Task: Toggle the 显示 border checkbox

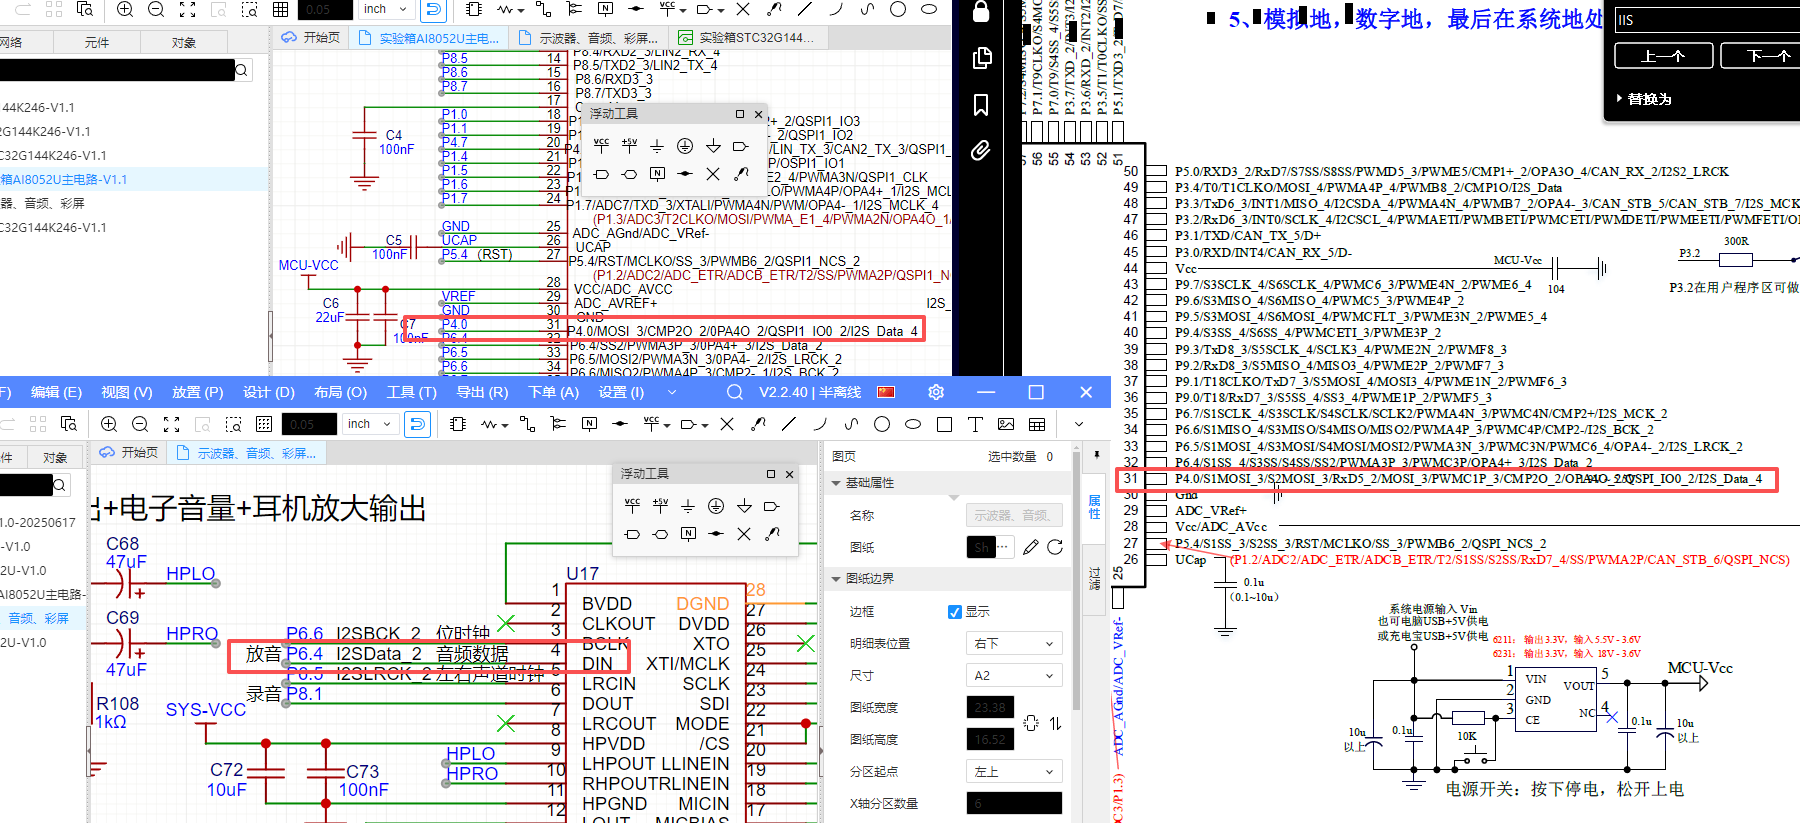Action: coord(955,611)
